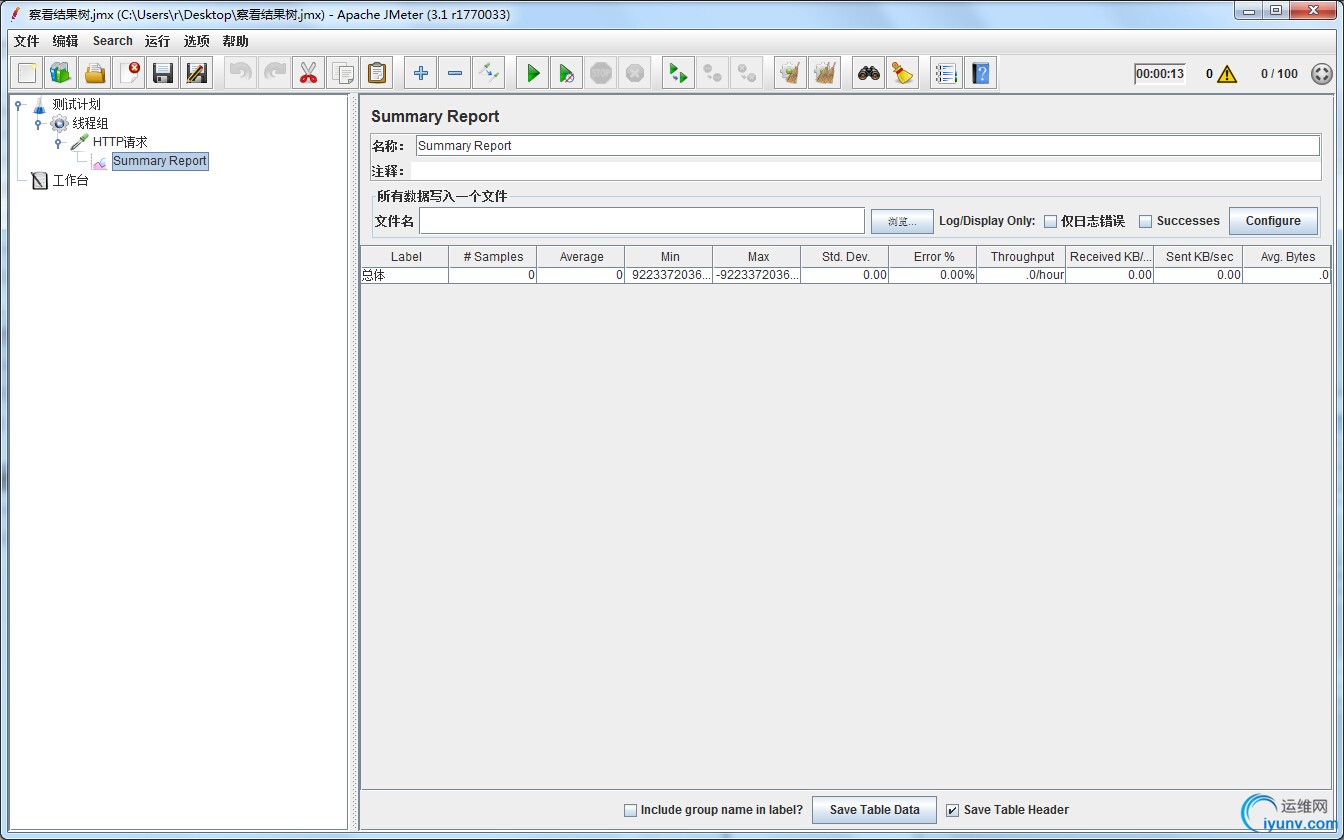Click the # Samples column header
The width and height of the screenshot is (1344, 840).
(493, 257)
